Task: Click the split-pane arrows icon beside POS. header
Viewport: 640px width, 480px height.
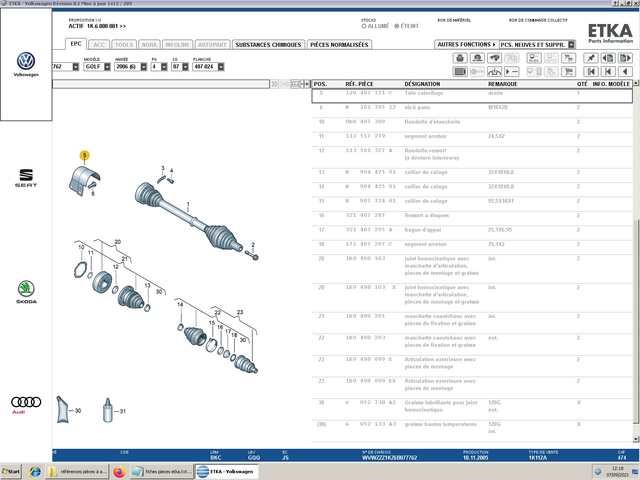Action: 305,84
